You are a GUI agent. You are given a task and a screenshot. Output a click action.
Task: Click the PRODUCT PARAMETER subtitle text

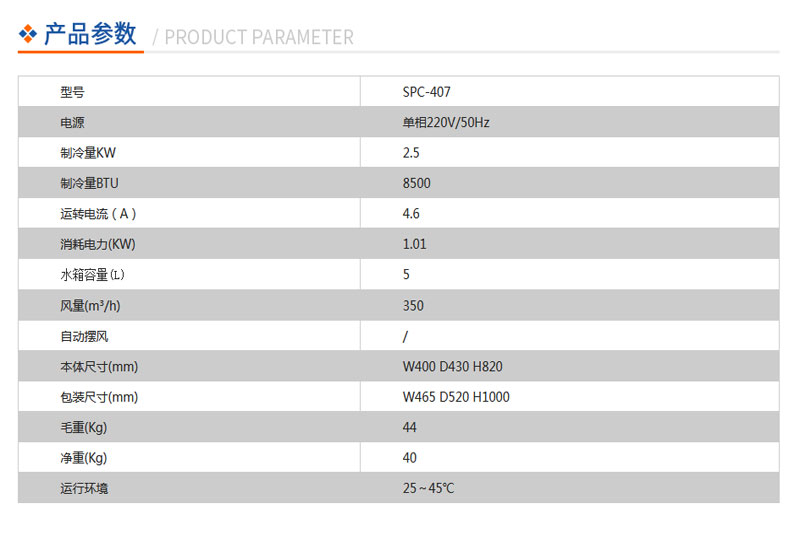click(259, 37)
